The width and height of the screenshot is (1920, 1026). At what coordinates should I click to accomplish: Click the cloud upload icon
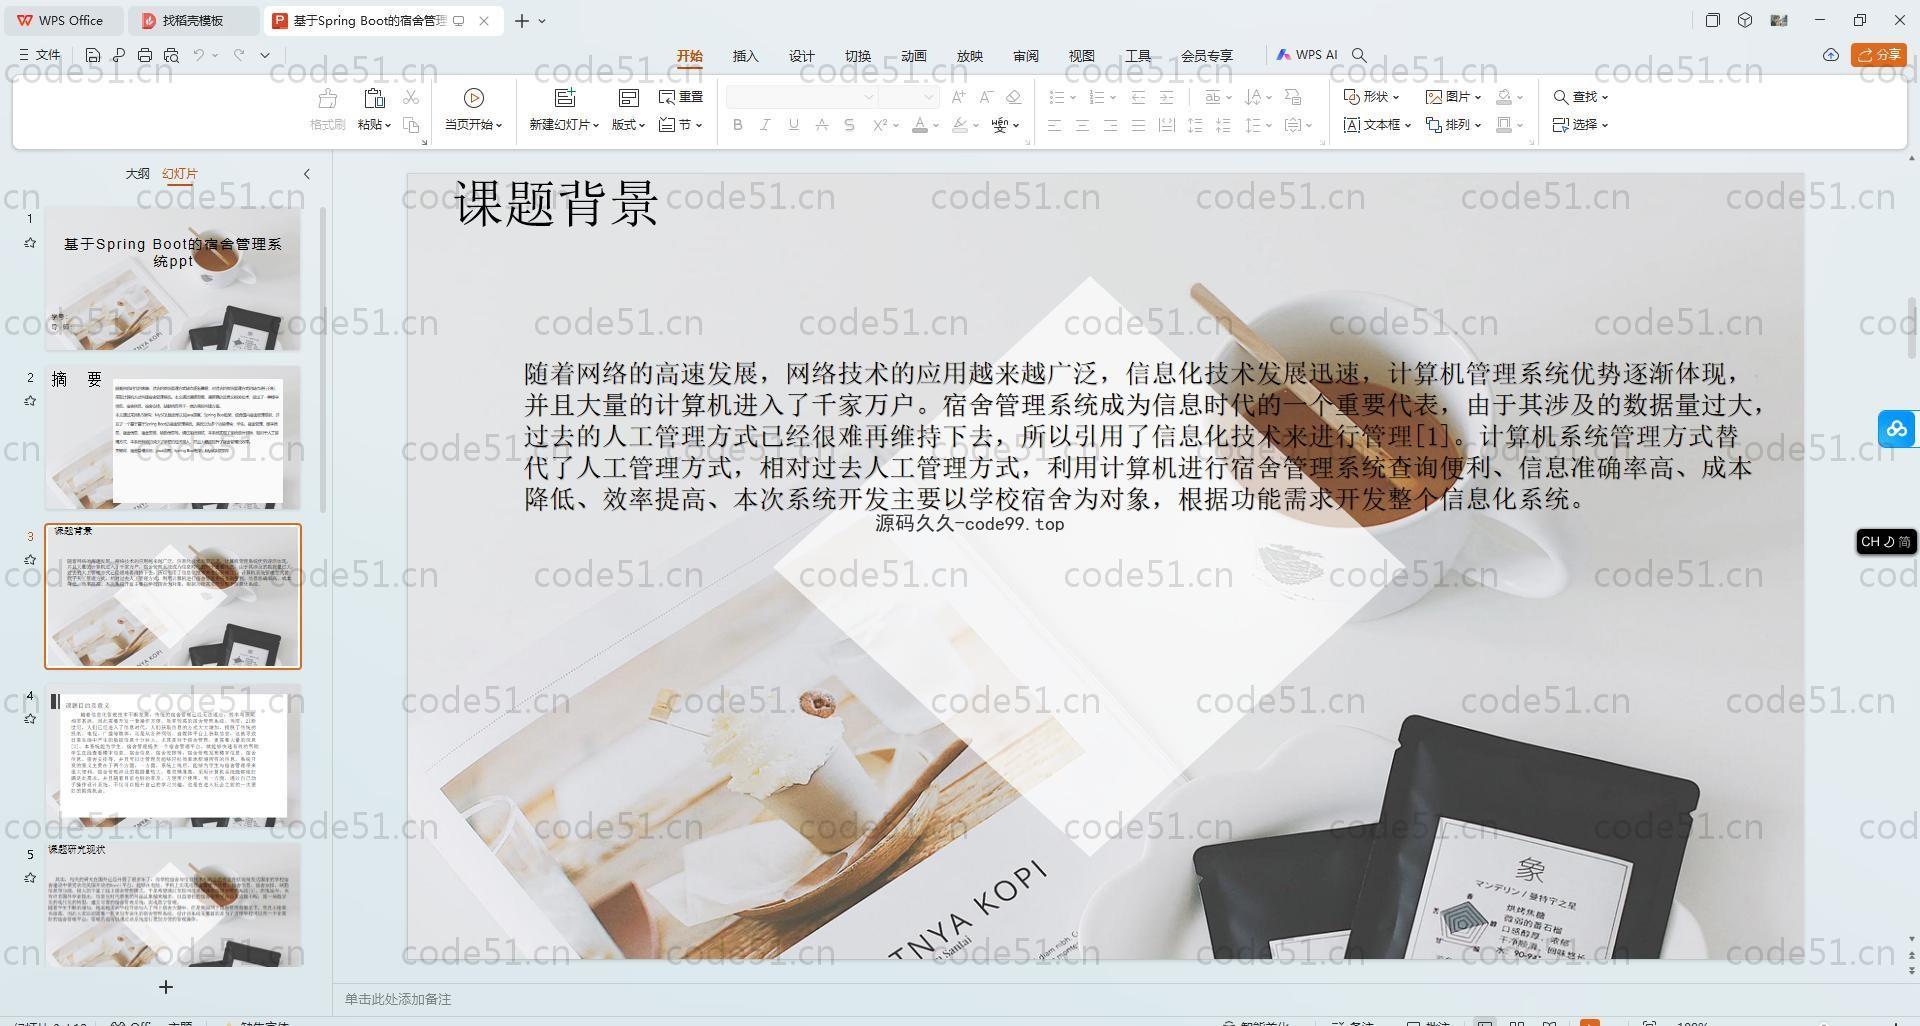(1830, 55)
